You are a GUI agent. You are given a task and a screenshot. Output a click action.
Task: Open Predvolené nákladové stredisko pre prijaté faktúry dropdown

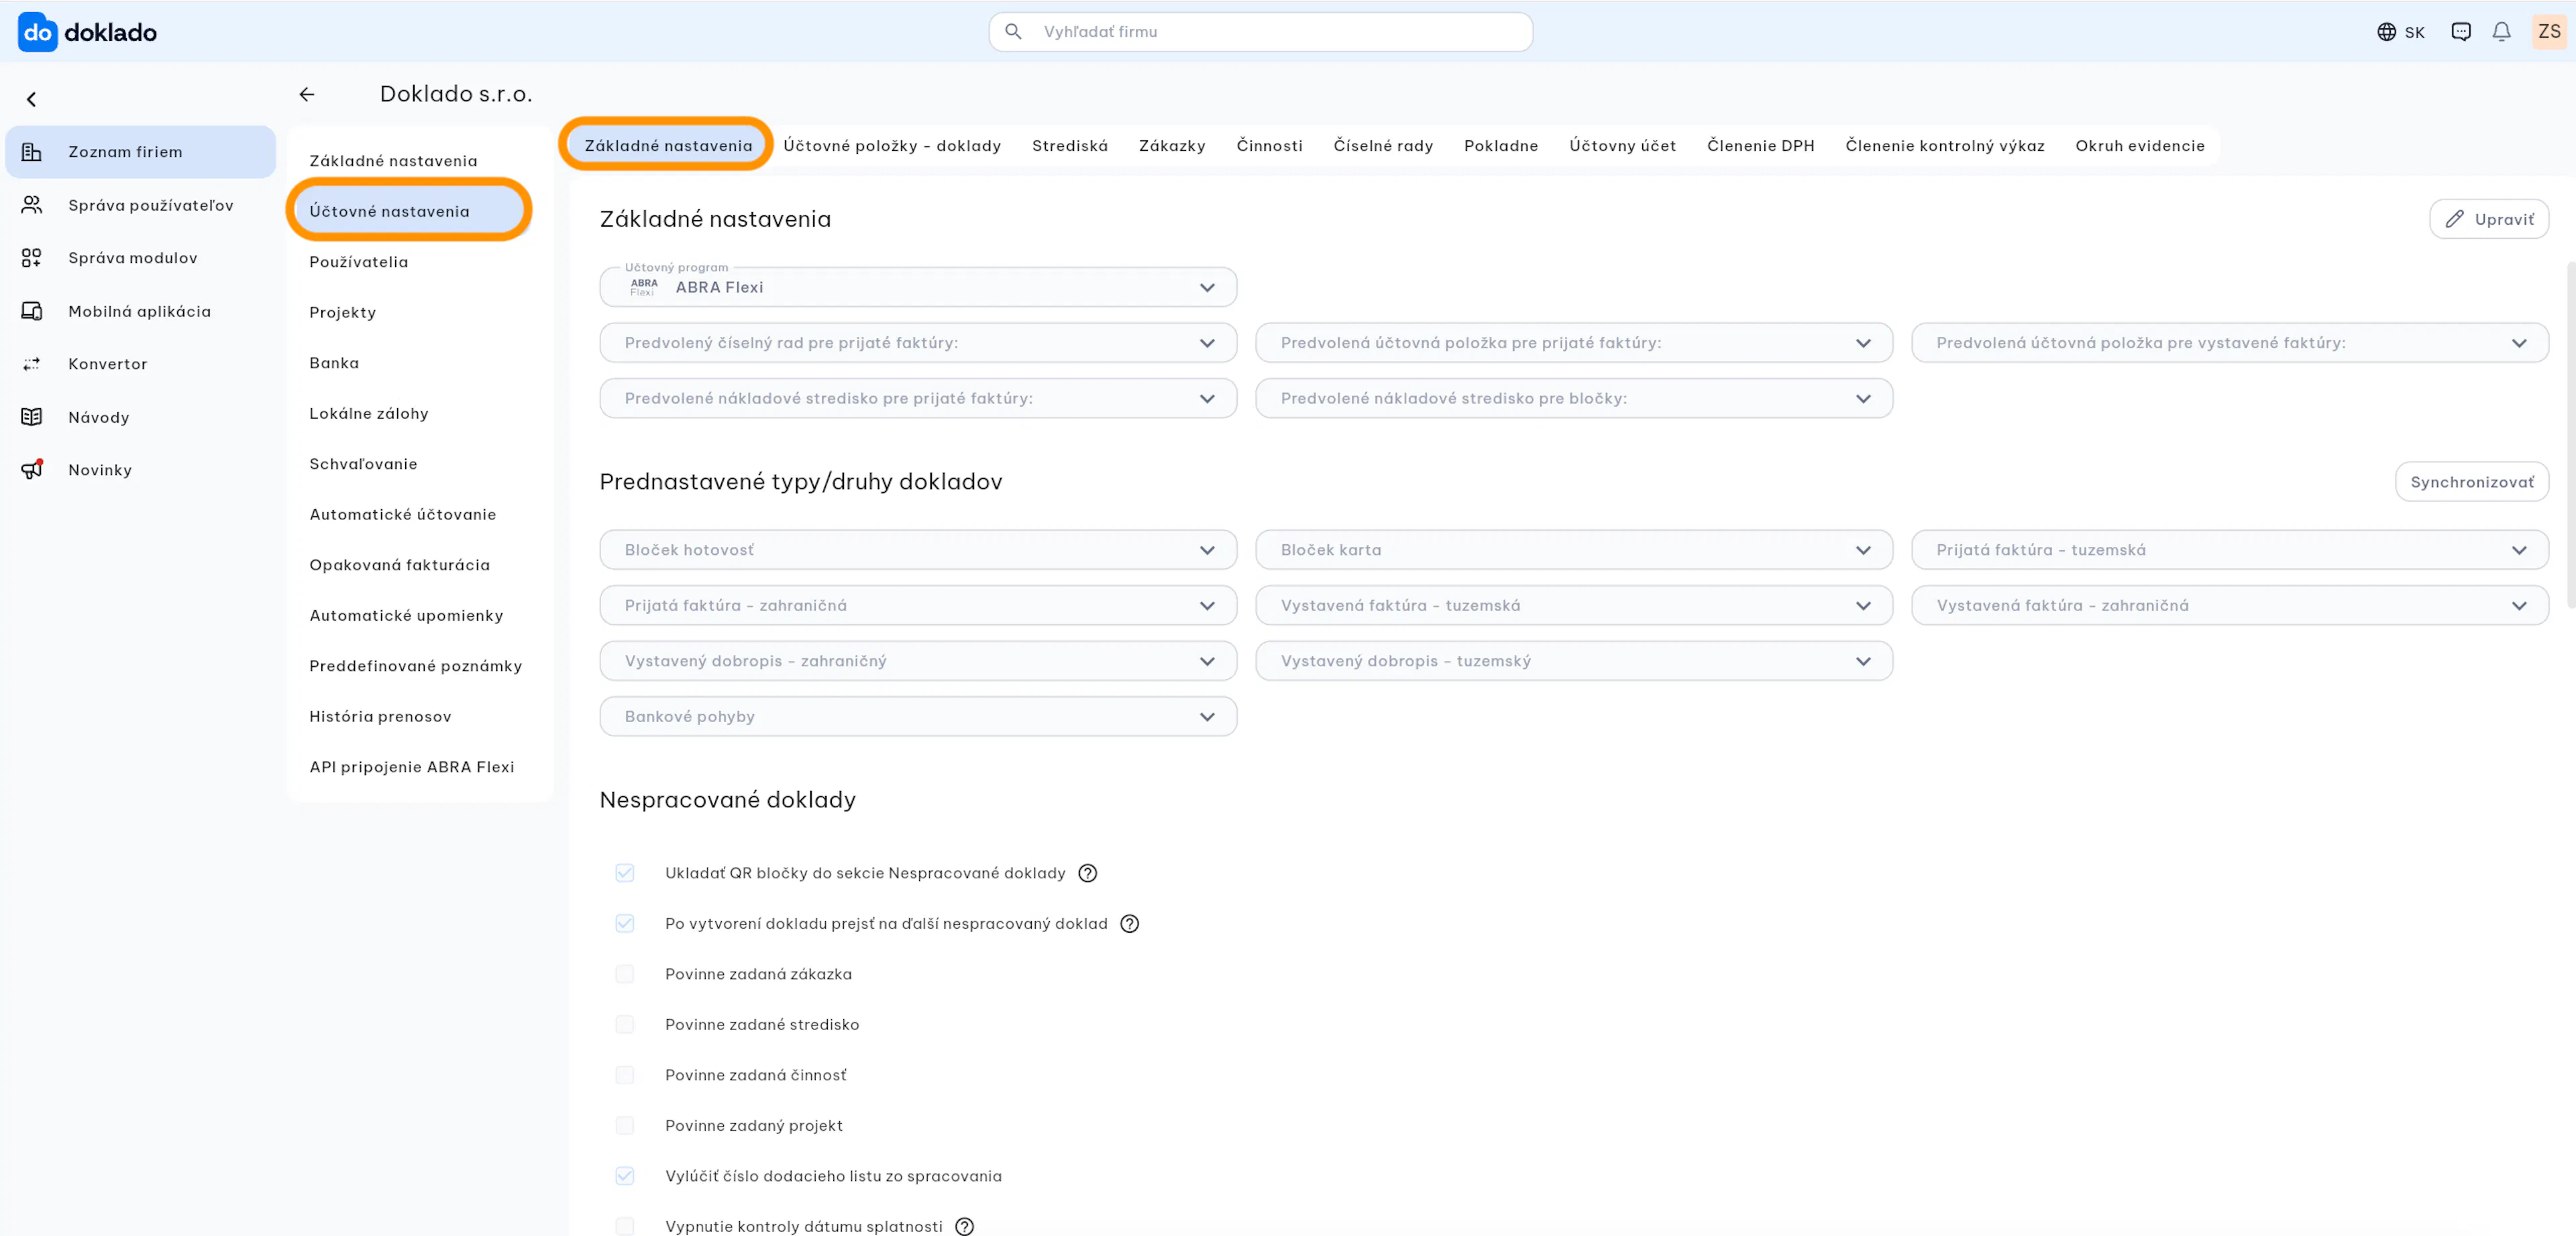coord(918,398)
